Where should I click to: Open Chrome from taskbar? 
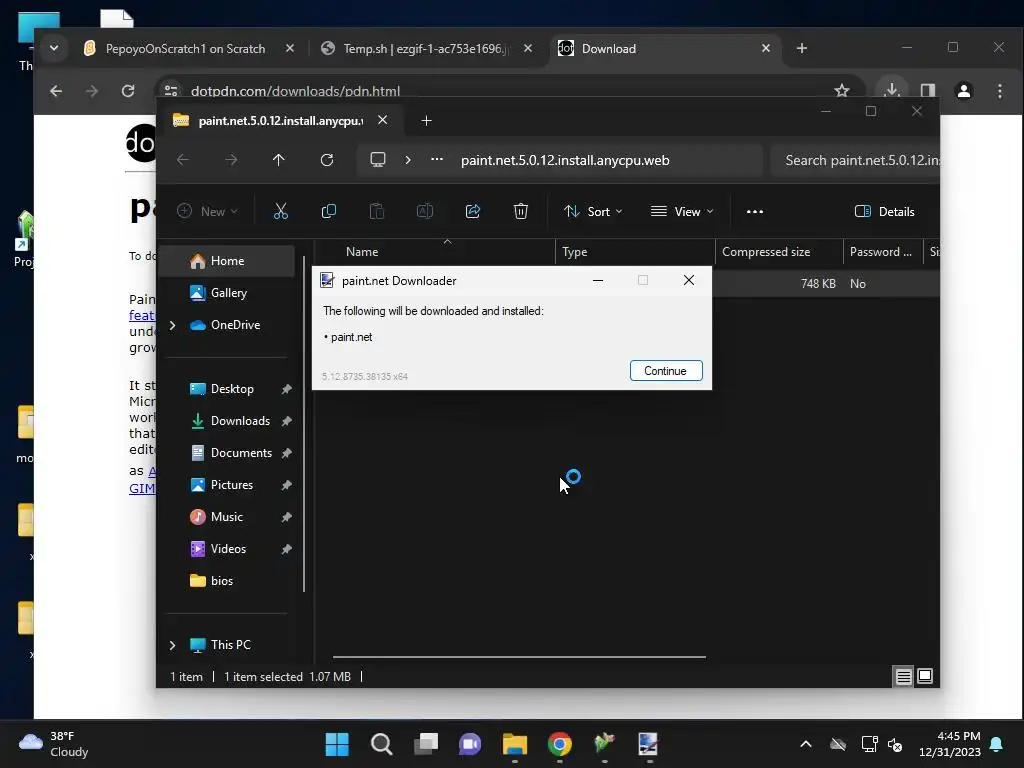coord(560,744)
